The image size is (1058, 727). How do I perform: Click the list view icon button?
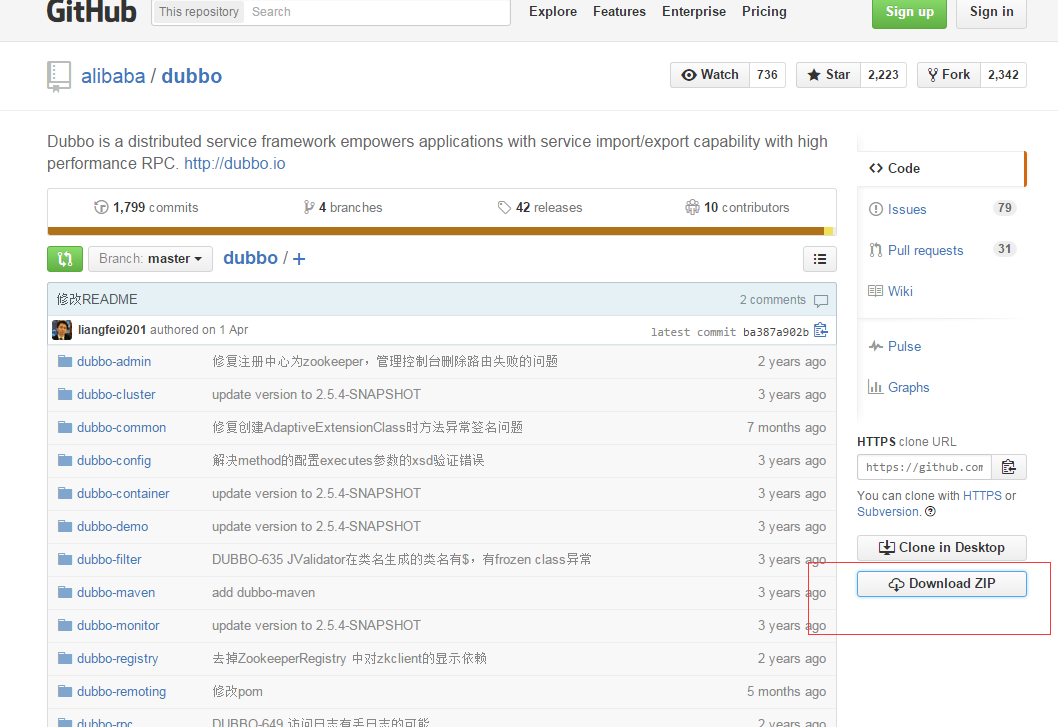820,259
